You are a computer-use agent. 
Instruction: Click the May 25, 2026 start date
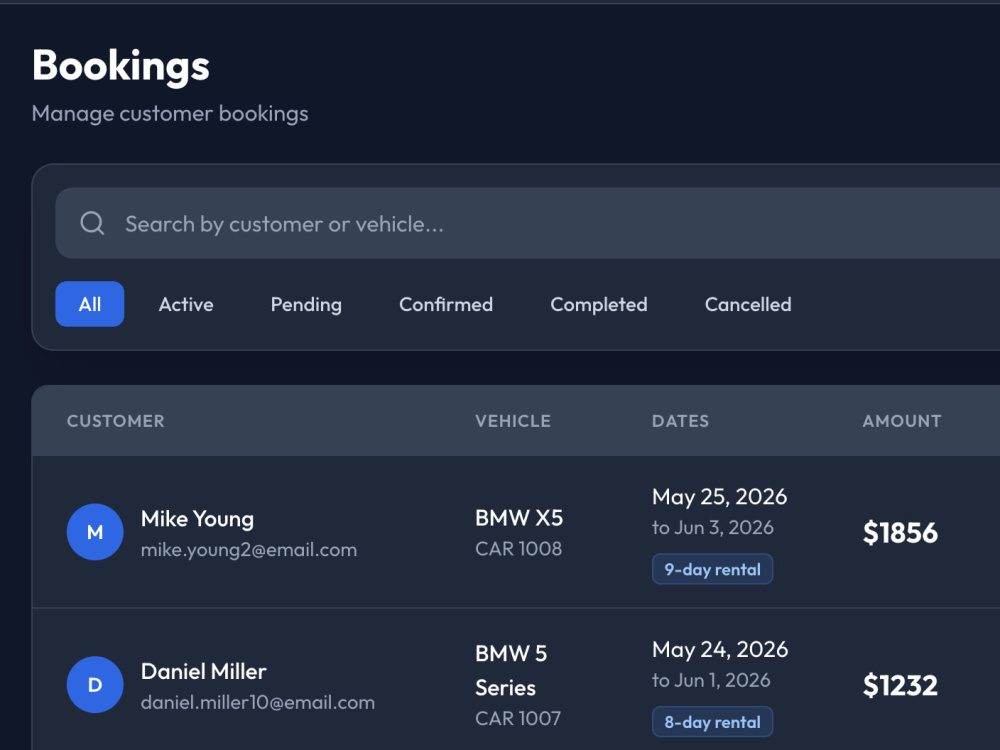pyautogui.click(x=719, y=497)
